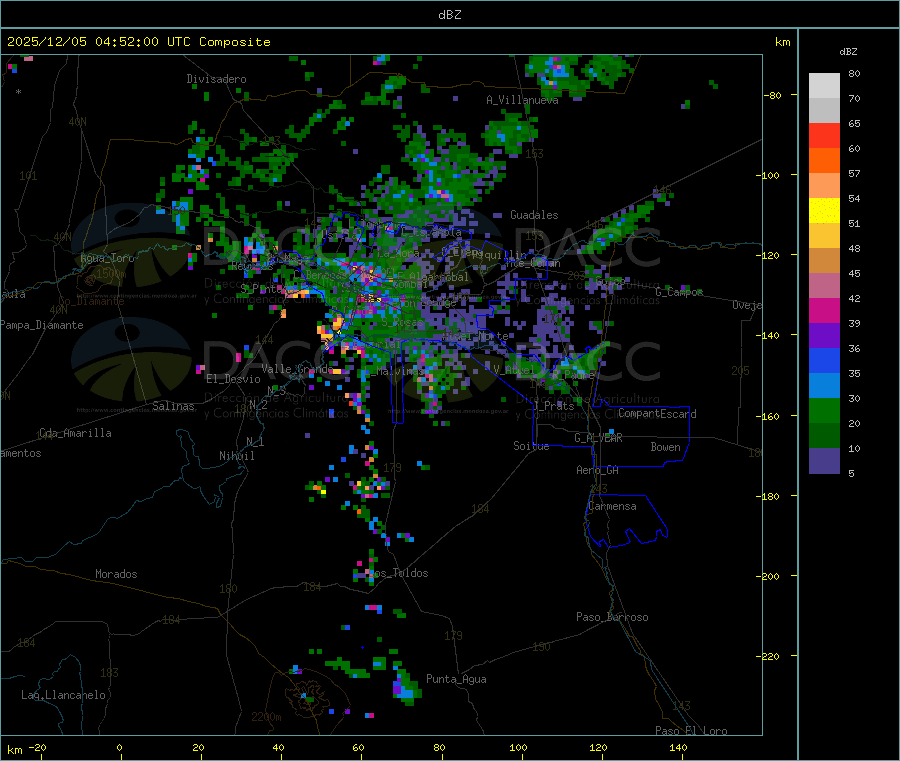Screen dimensions: 900x761
Task: Click the km label beside the -20 tick
Action: tap(14, 750)
